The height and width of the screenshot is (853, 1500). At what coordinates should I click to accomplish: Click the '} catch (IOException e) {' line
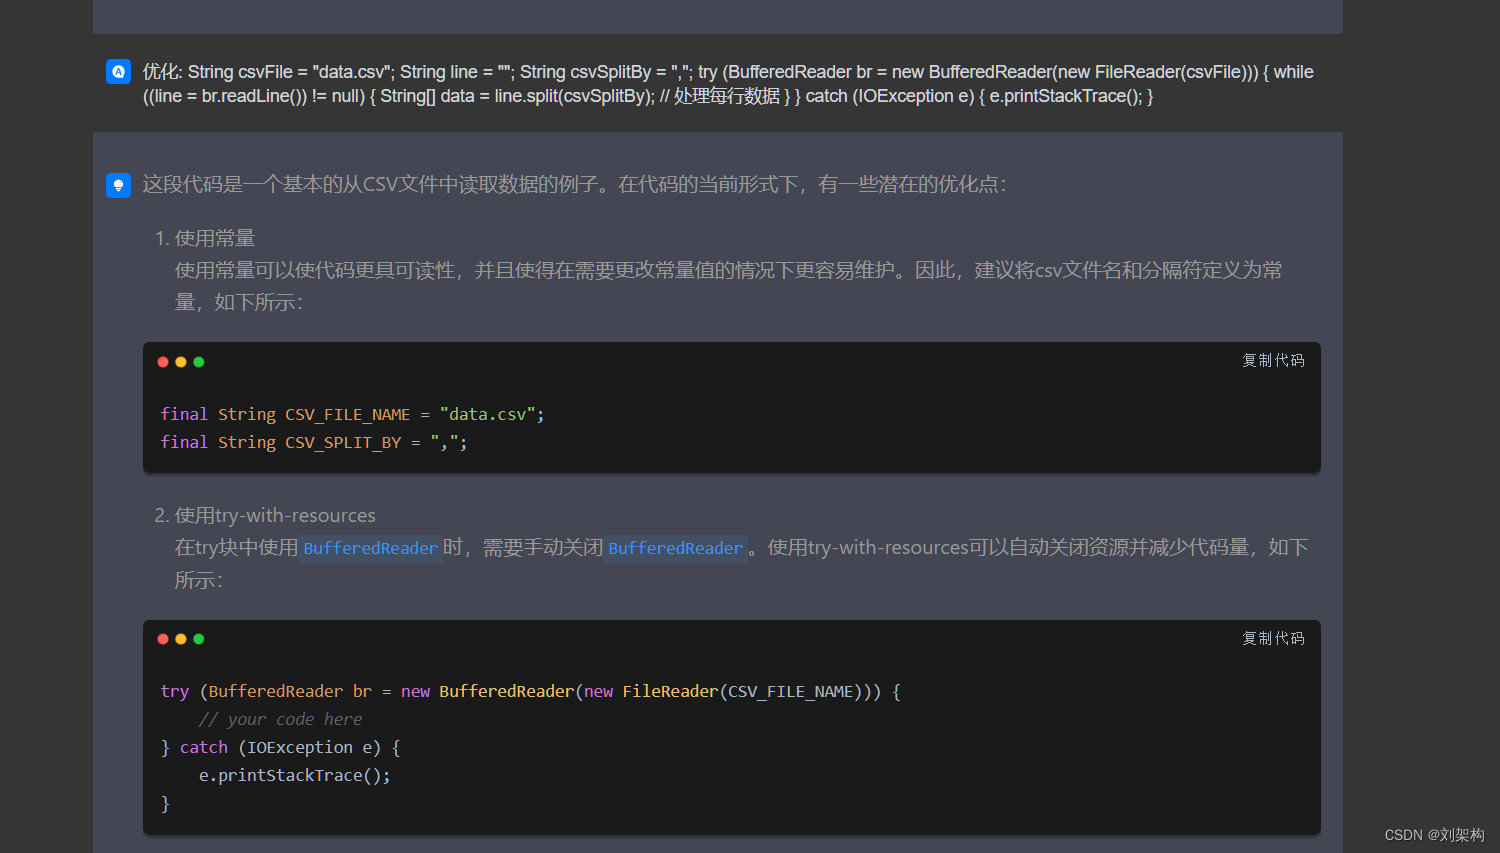tap(281, 747)
